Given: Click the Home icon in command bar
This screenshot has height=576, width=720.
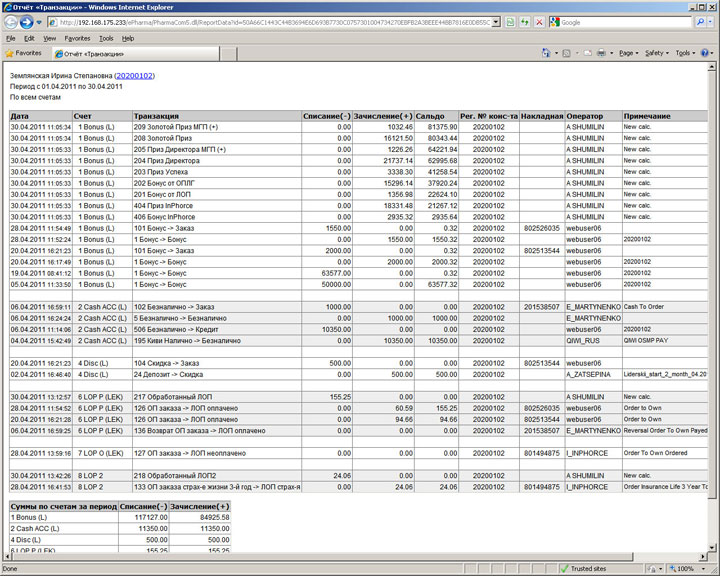Looking at the screenshot, I should click(546, 53).
